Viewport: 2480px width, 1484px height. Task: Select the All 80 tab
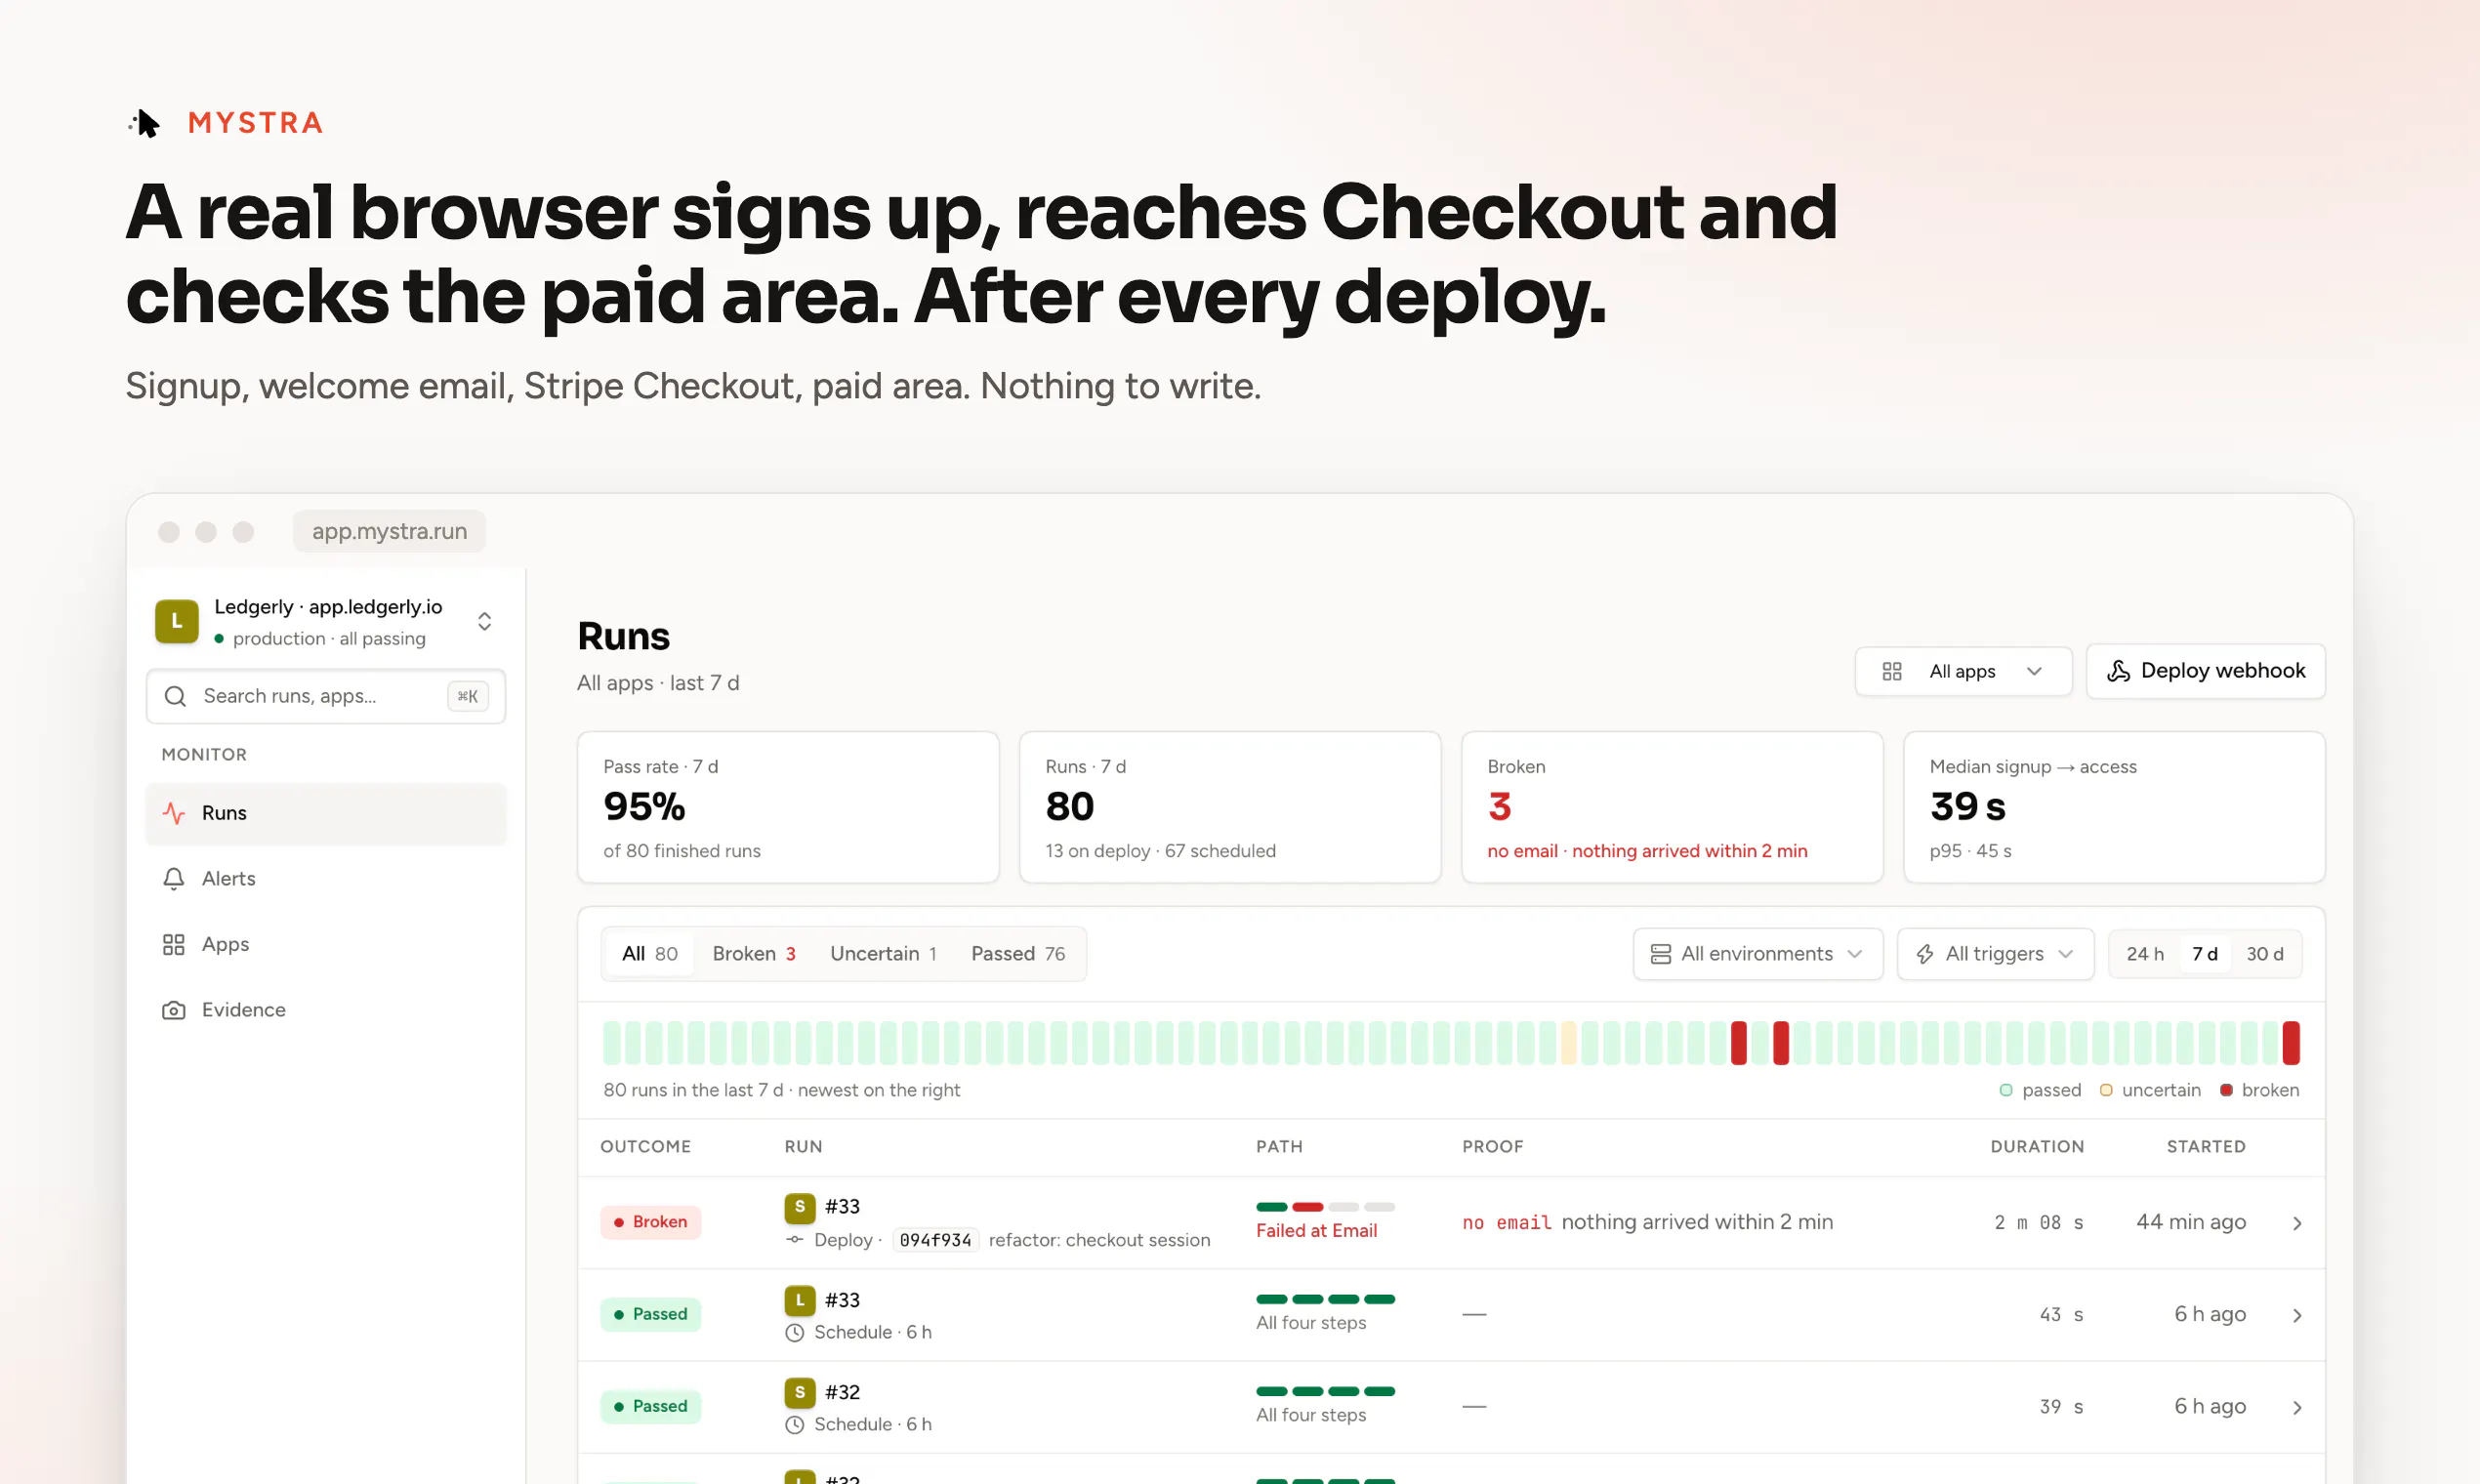(x=650, y=954)
